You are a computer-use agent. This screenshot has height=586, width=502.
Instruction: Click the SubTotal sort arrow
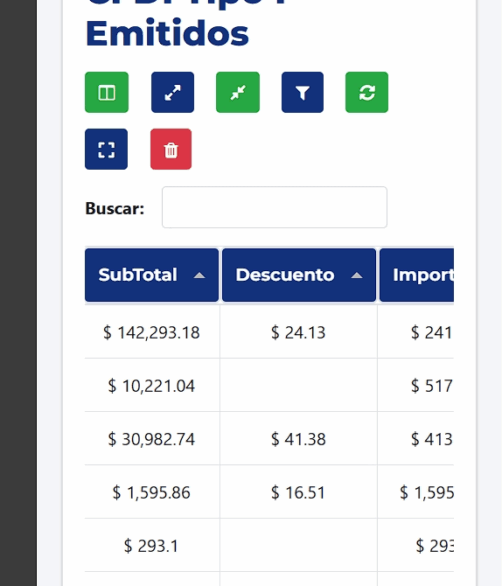tap(200, 275)
